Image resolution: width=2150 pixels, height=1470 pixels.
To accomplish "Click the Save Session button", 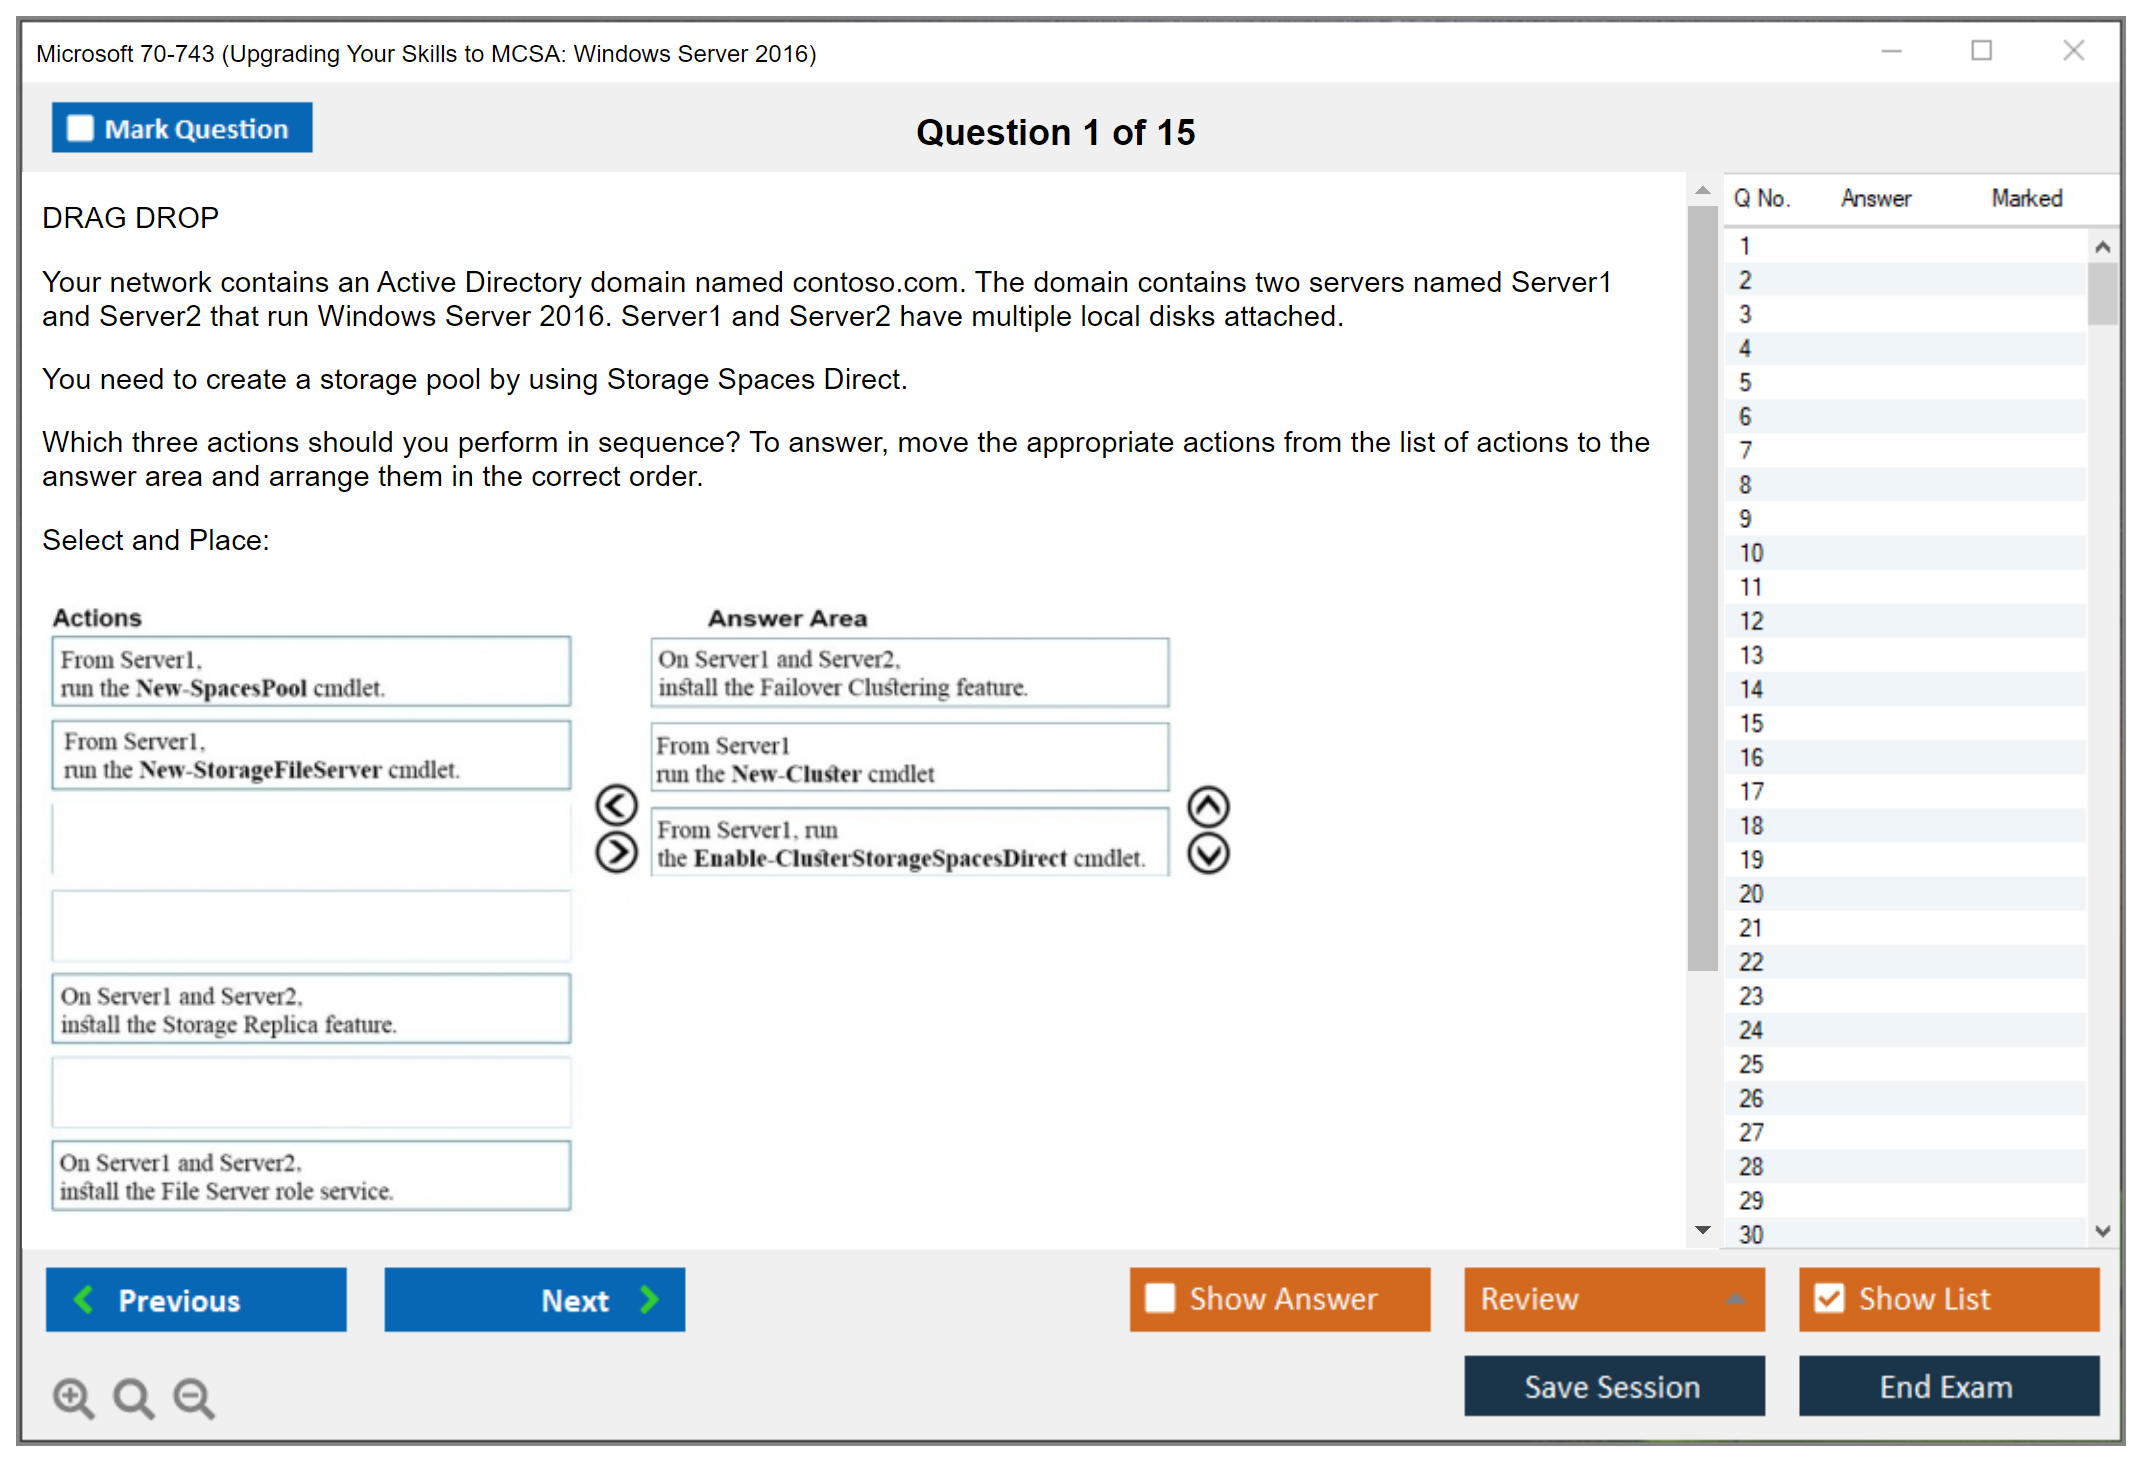I will coord(1613,1387).
